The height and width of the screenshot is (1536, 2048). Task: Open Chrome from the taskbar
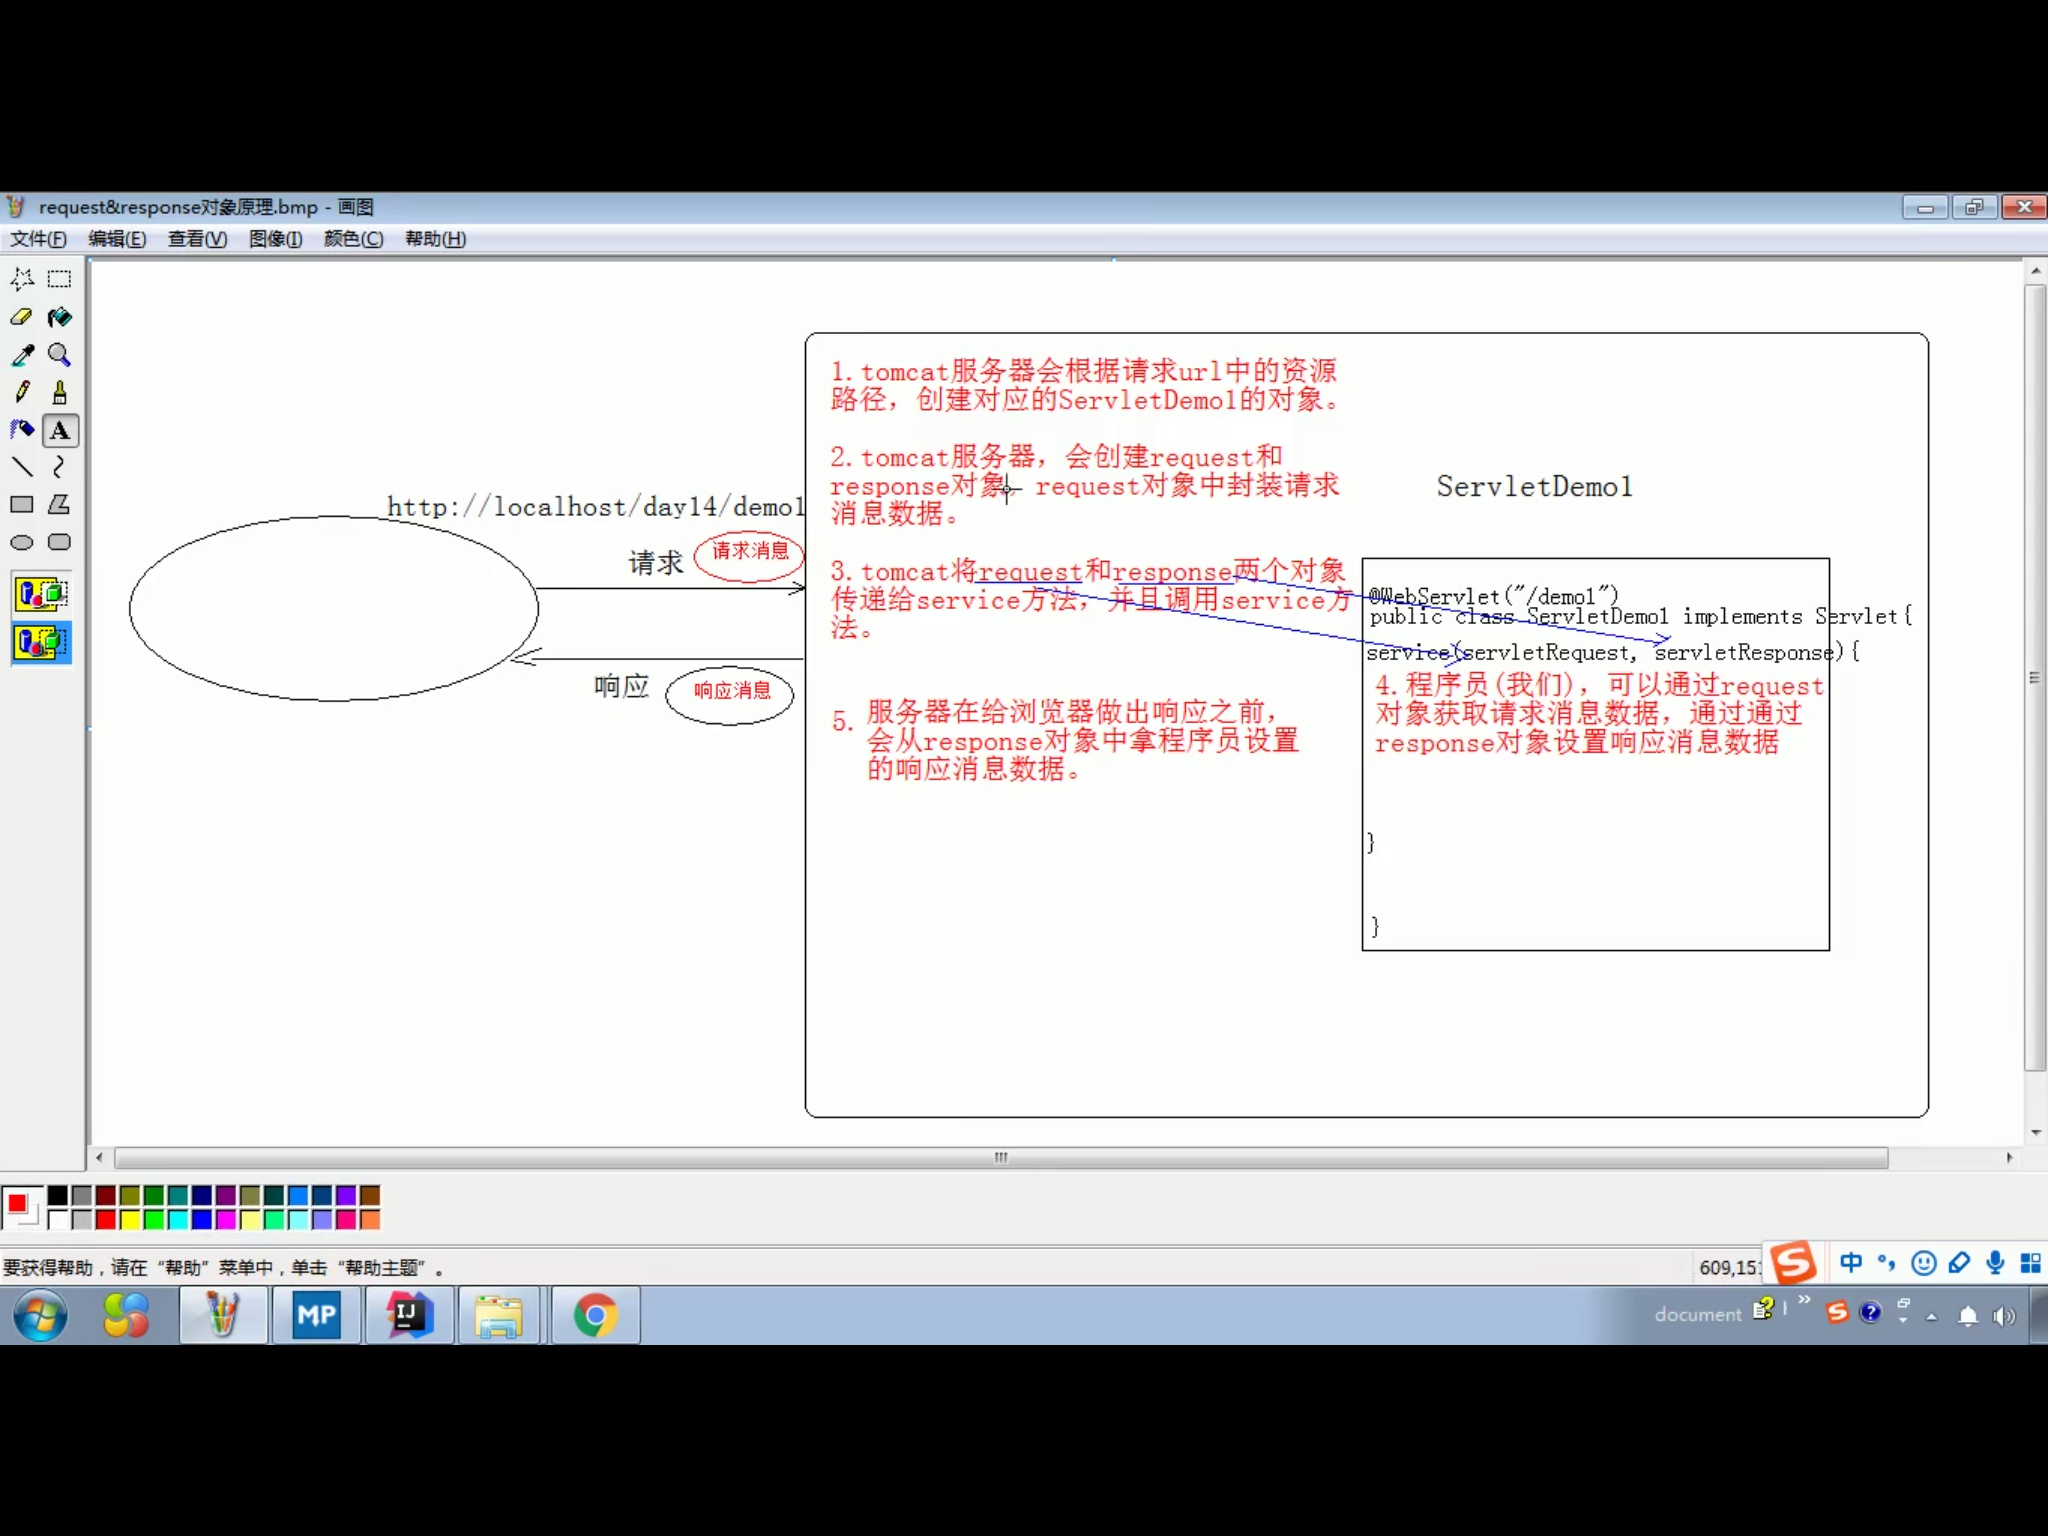(x=595, y=1315)
